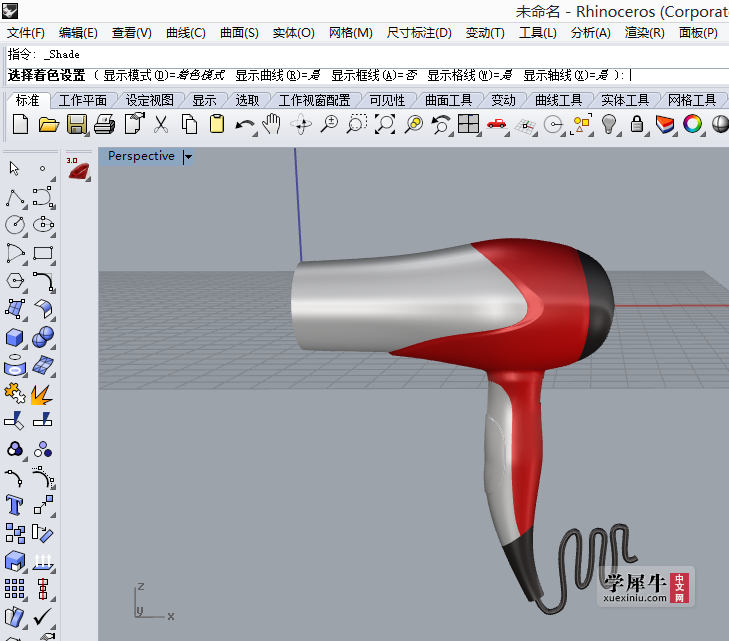Image resolution: width=729 pixels, height=641 pixels.
Task: Open the 实体(O) menu
Action: [293, 33]
